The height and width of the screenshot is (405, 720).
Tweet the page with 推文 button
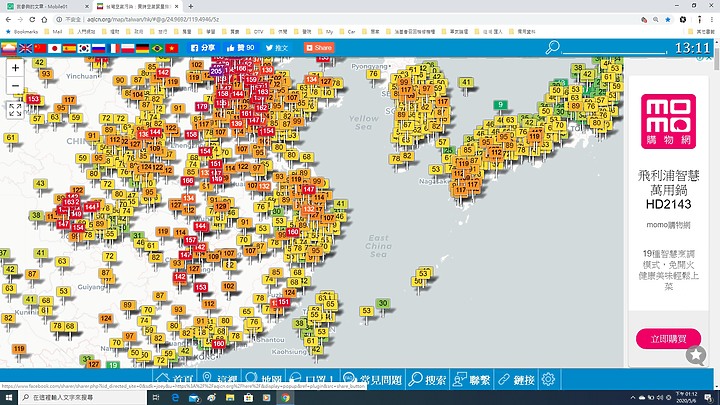(x=277, y=48)
